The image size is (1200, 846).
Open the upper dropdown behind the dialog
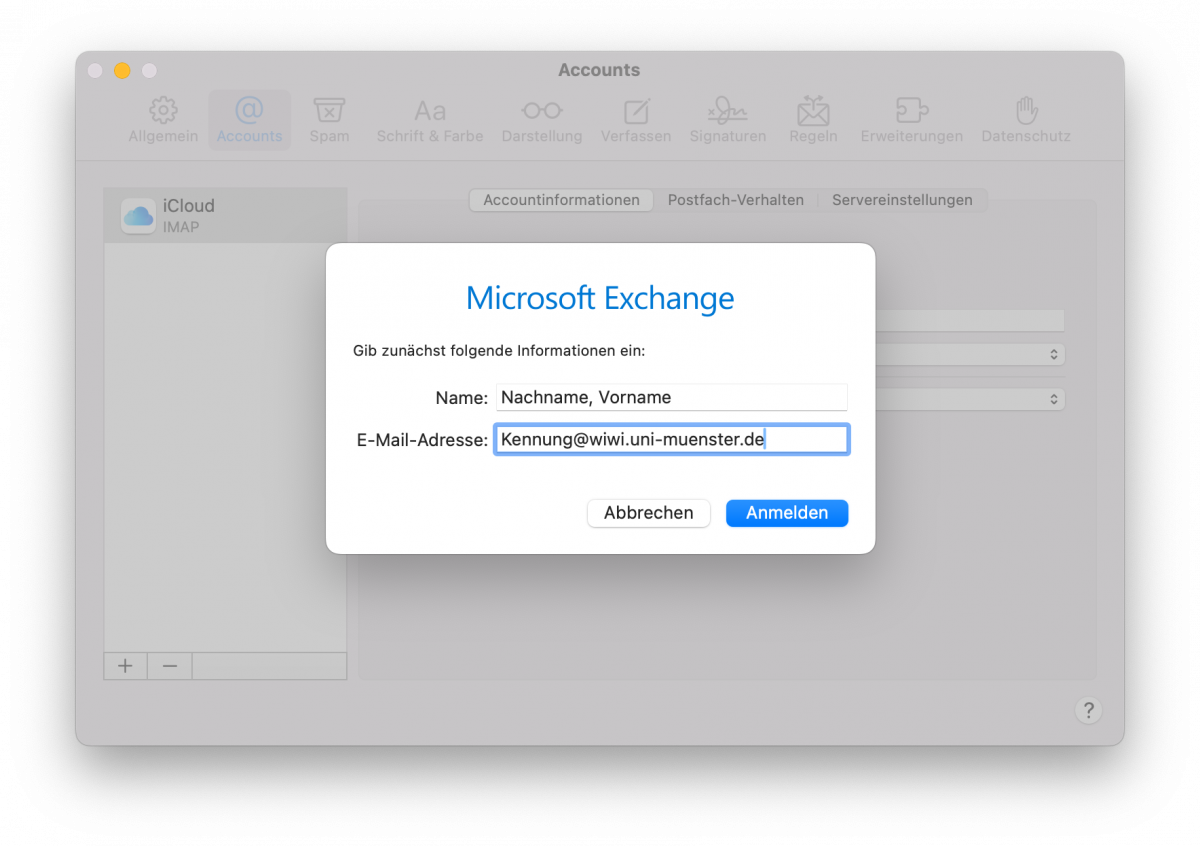pyautogui.click(x=970, y=355)
